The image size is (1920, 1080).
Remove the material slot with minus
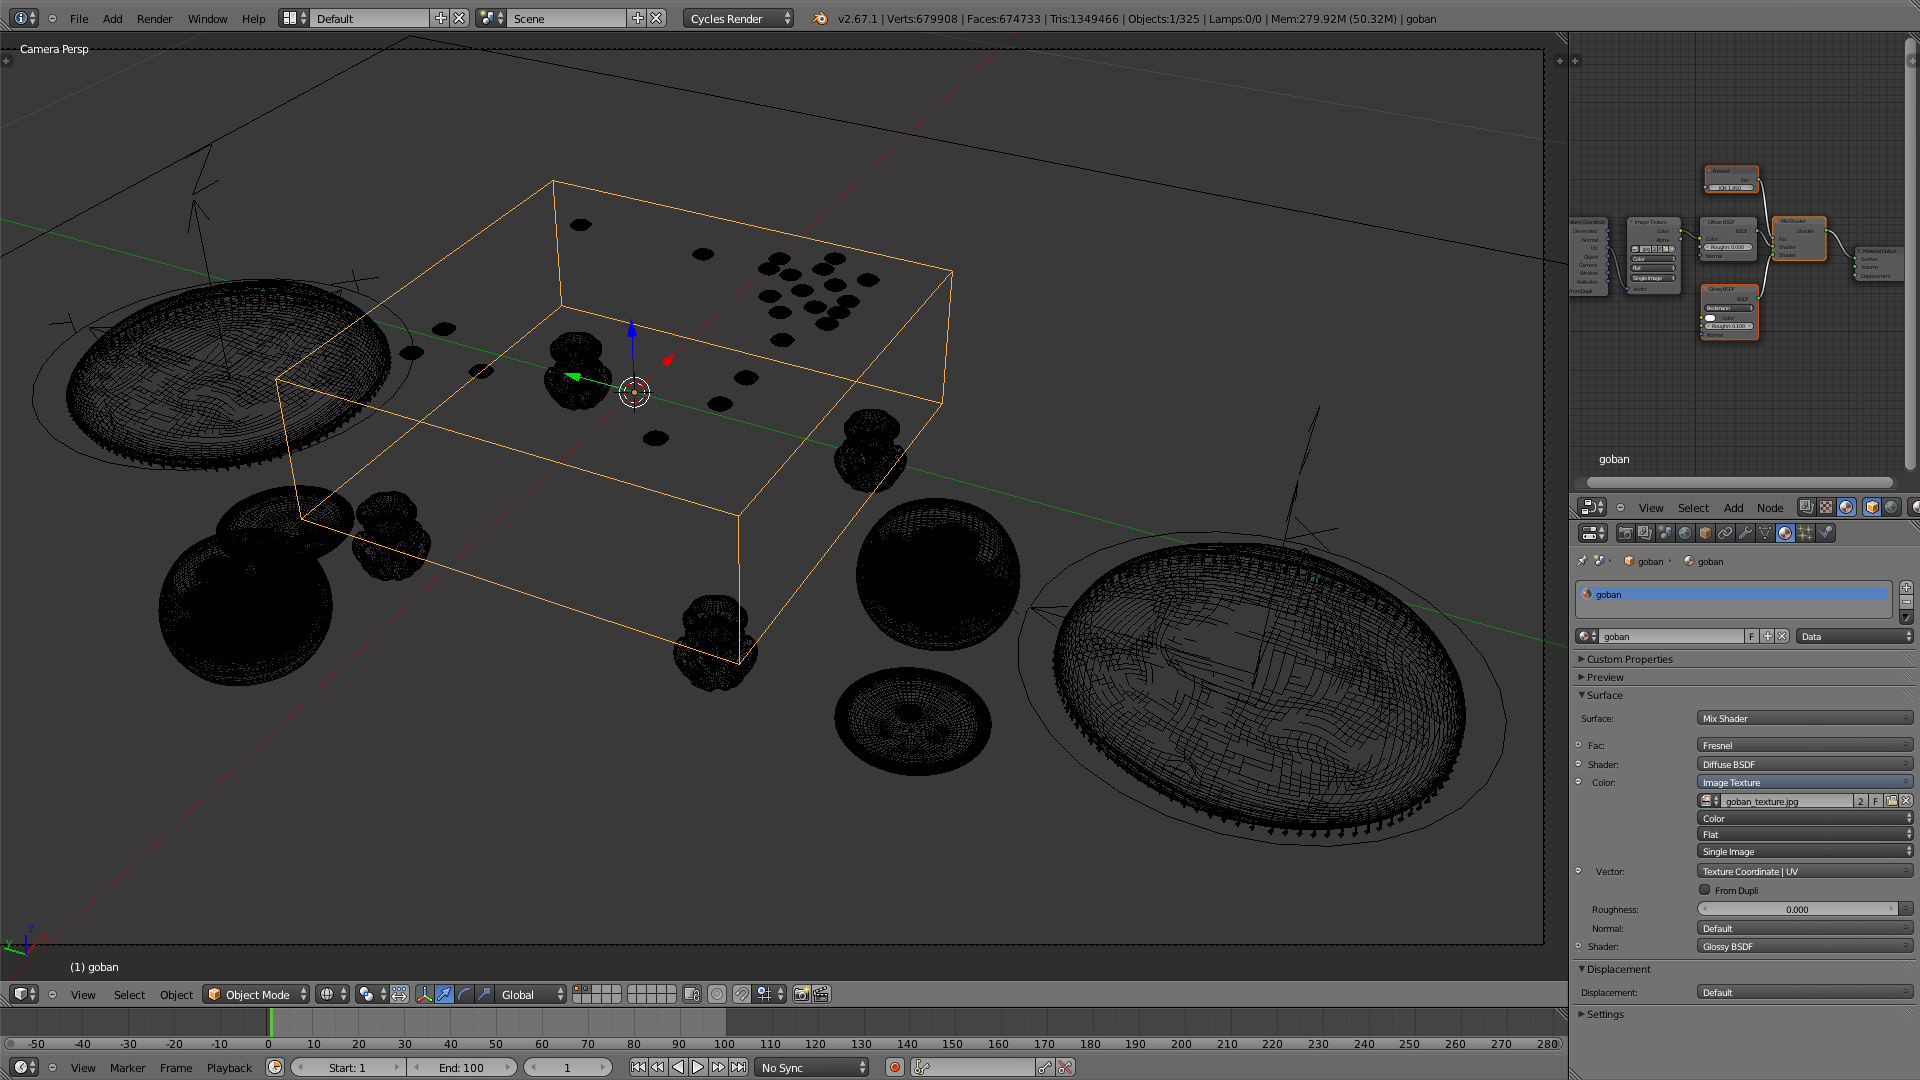point(1906,603)
